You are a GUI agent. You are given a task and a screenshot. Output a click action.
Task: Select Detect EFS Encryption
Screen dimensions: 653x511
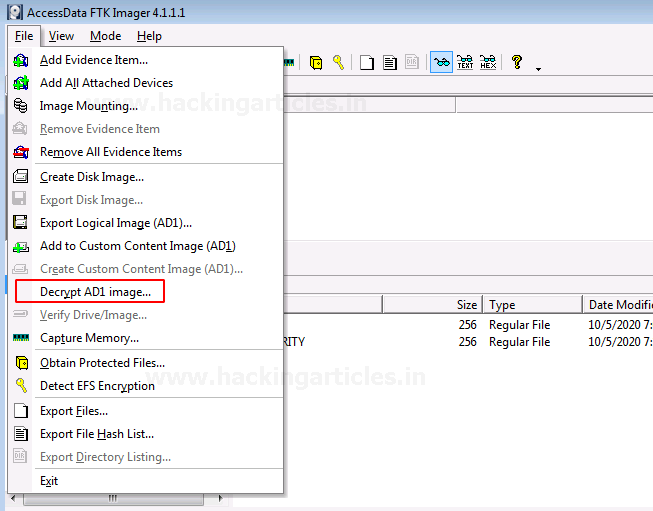[x=145, y=386]
